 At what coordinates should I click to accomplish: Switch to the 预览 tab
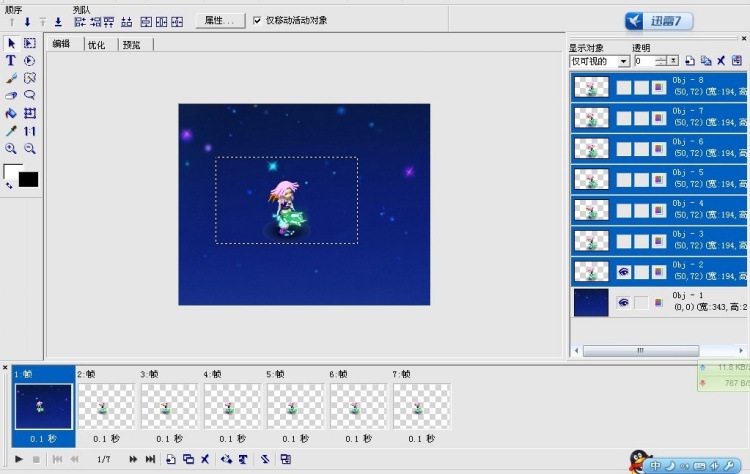(132, 44)
